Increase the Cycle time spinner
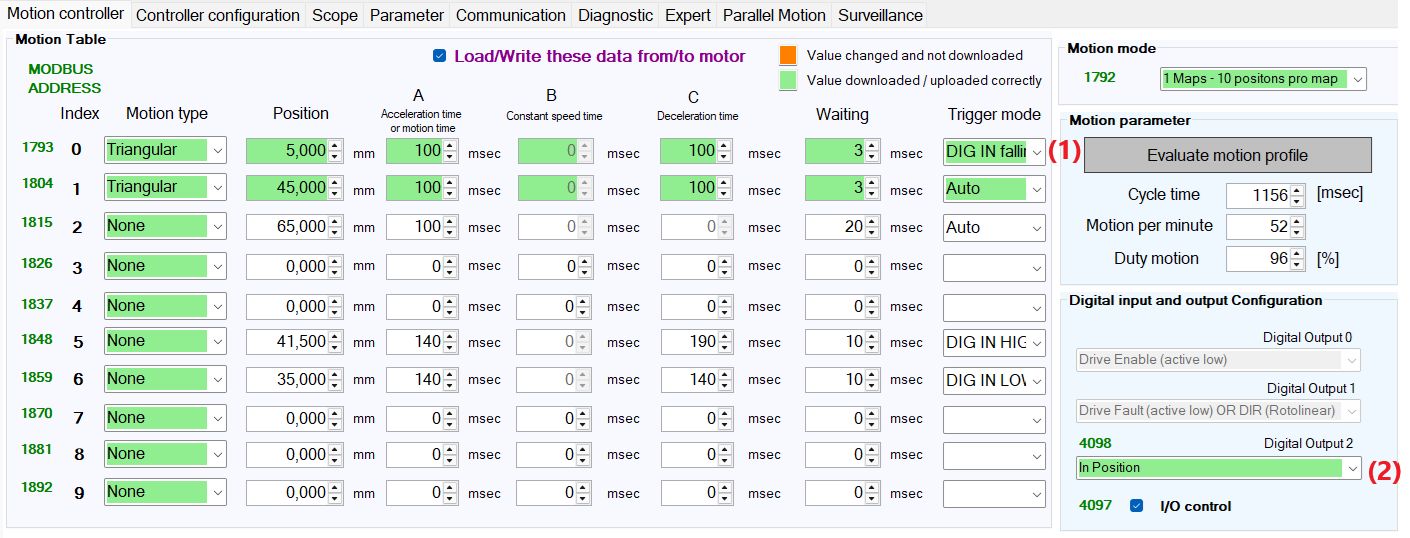Screen dimensions: 1410x538 pyautogui.click(x=1297, y=190)
